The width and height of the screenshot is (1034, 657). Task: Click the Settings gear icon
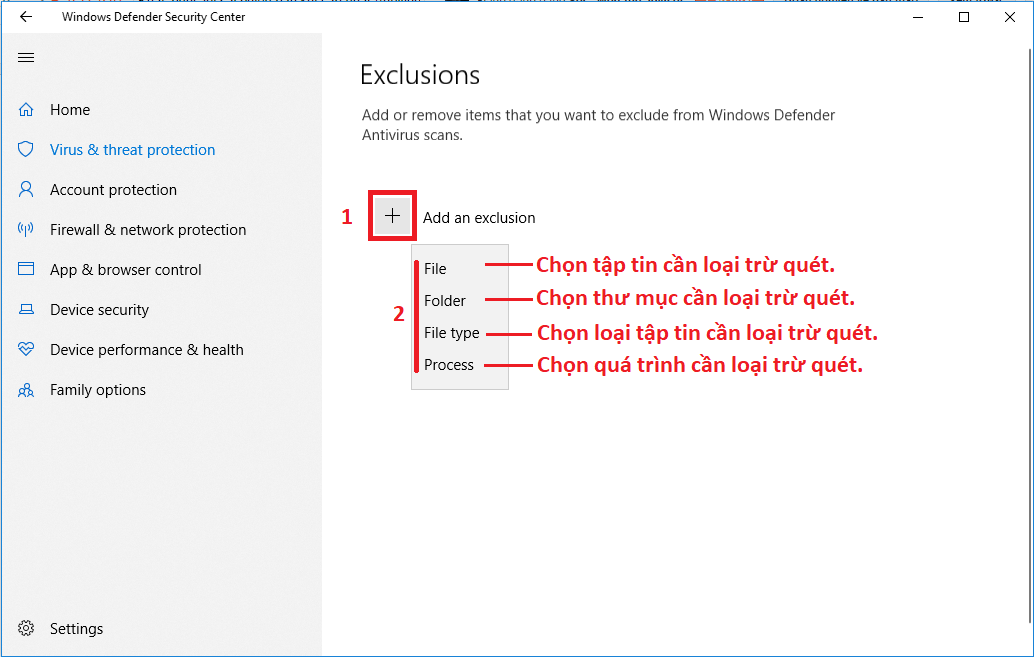pyautogui.click(x=26, y=628)
